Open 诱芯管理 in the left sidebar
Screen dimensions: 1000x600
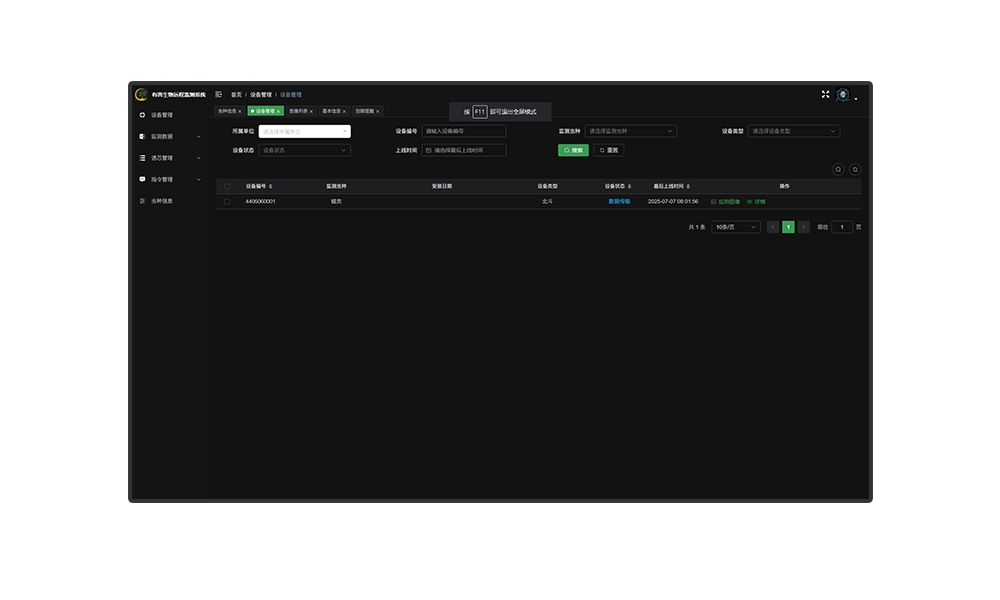tap(162, 158)
